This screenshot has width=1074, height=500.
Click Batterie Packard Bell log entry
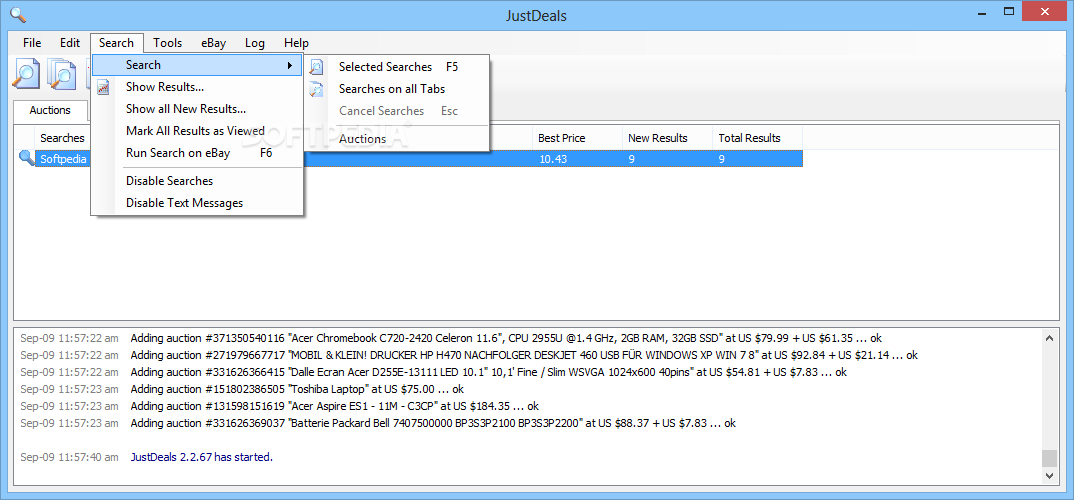(x=433, y=423)
